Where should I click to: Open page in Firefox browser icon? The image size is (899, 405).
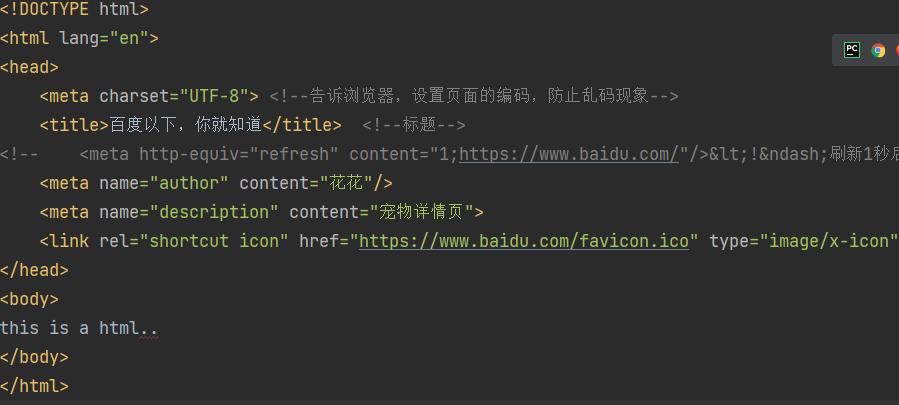[x=896, y=50]
